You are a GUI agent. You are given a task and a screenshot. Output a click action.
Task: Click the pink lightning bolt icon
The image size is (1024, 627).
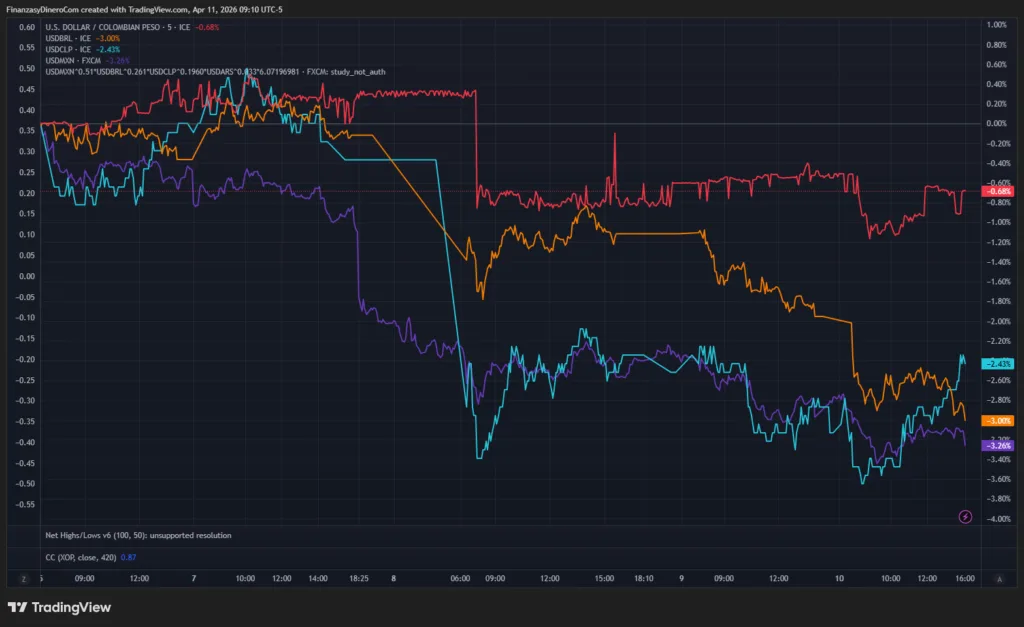click(964, 516)
